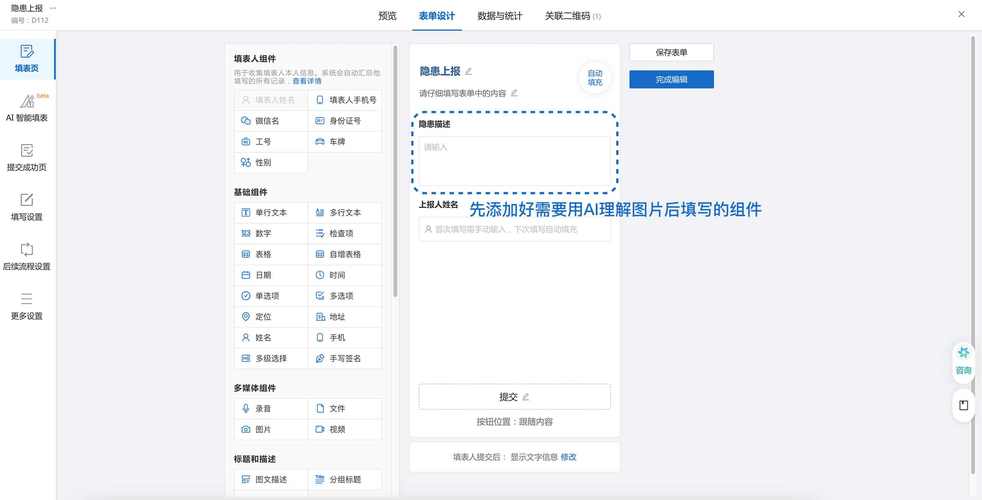The image size is (982, 500).
Task: Click the 自动填充 round button
Action: 595,77
